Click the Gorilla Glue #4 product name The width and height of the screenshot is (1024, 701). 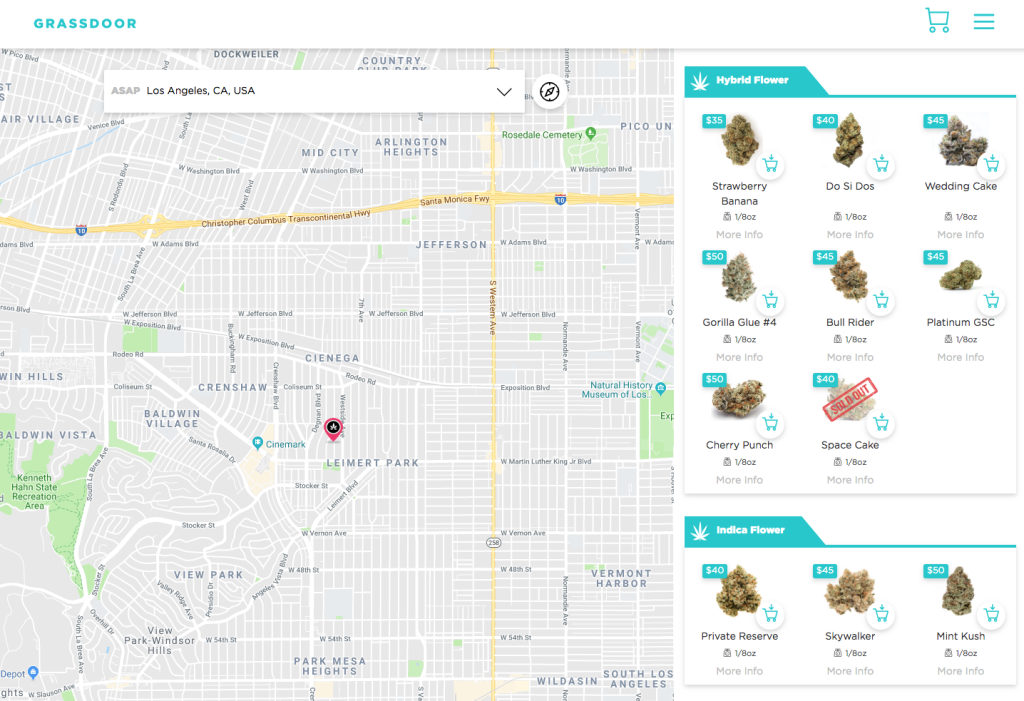[x=739, y=322]
